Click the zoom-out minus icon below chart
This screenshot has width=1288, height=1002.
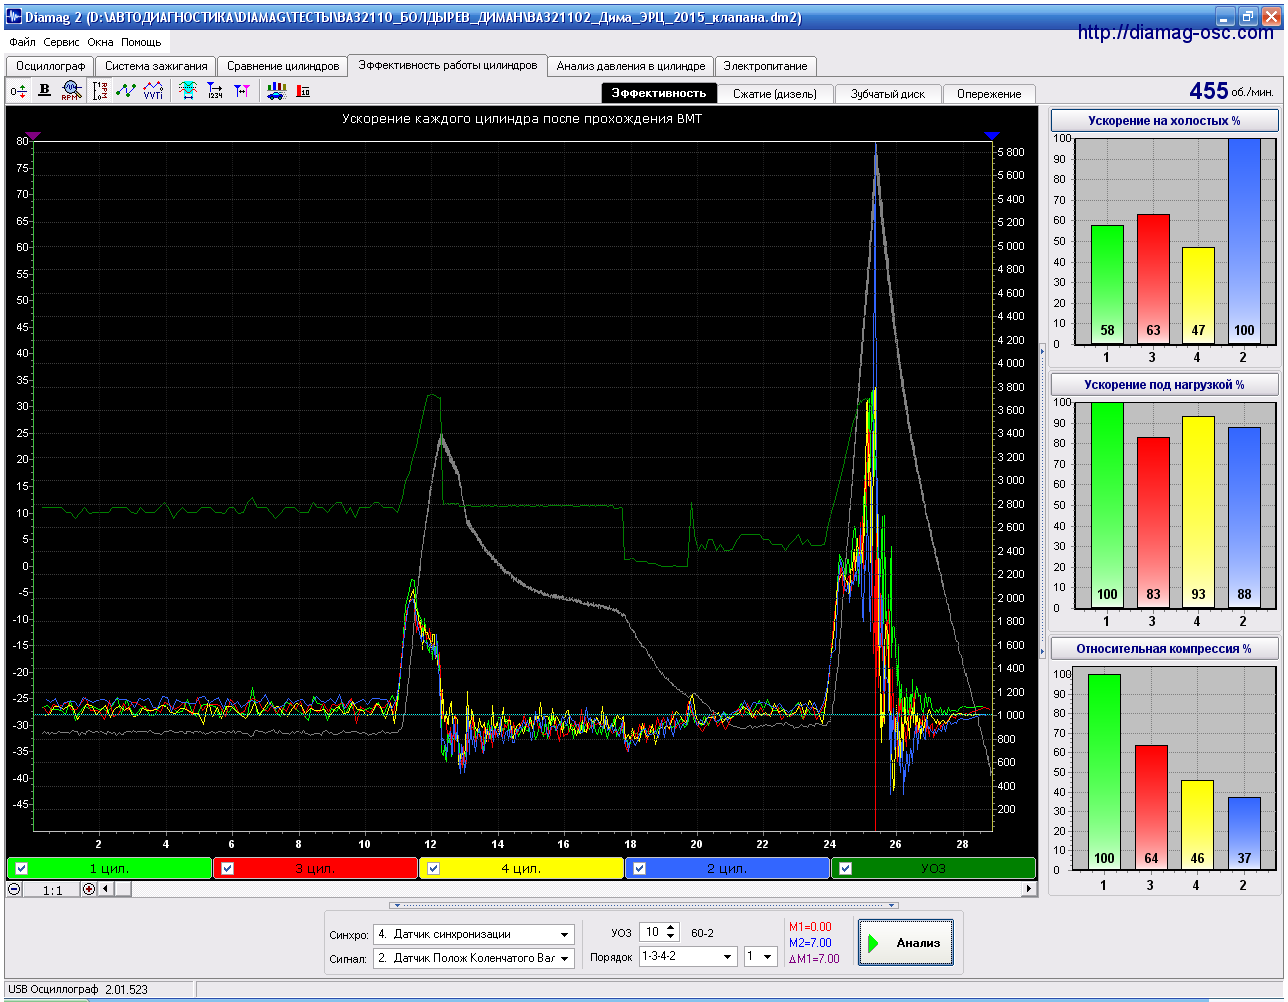point(15,889)
